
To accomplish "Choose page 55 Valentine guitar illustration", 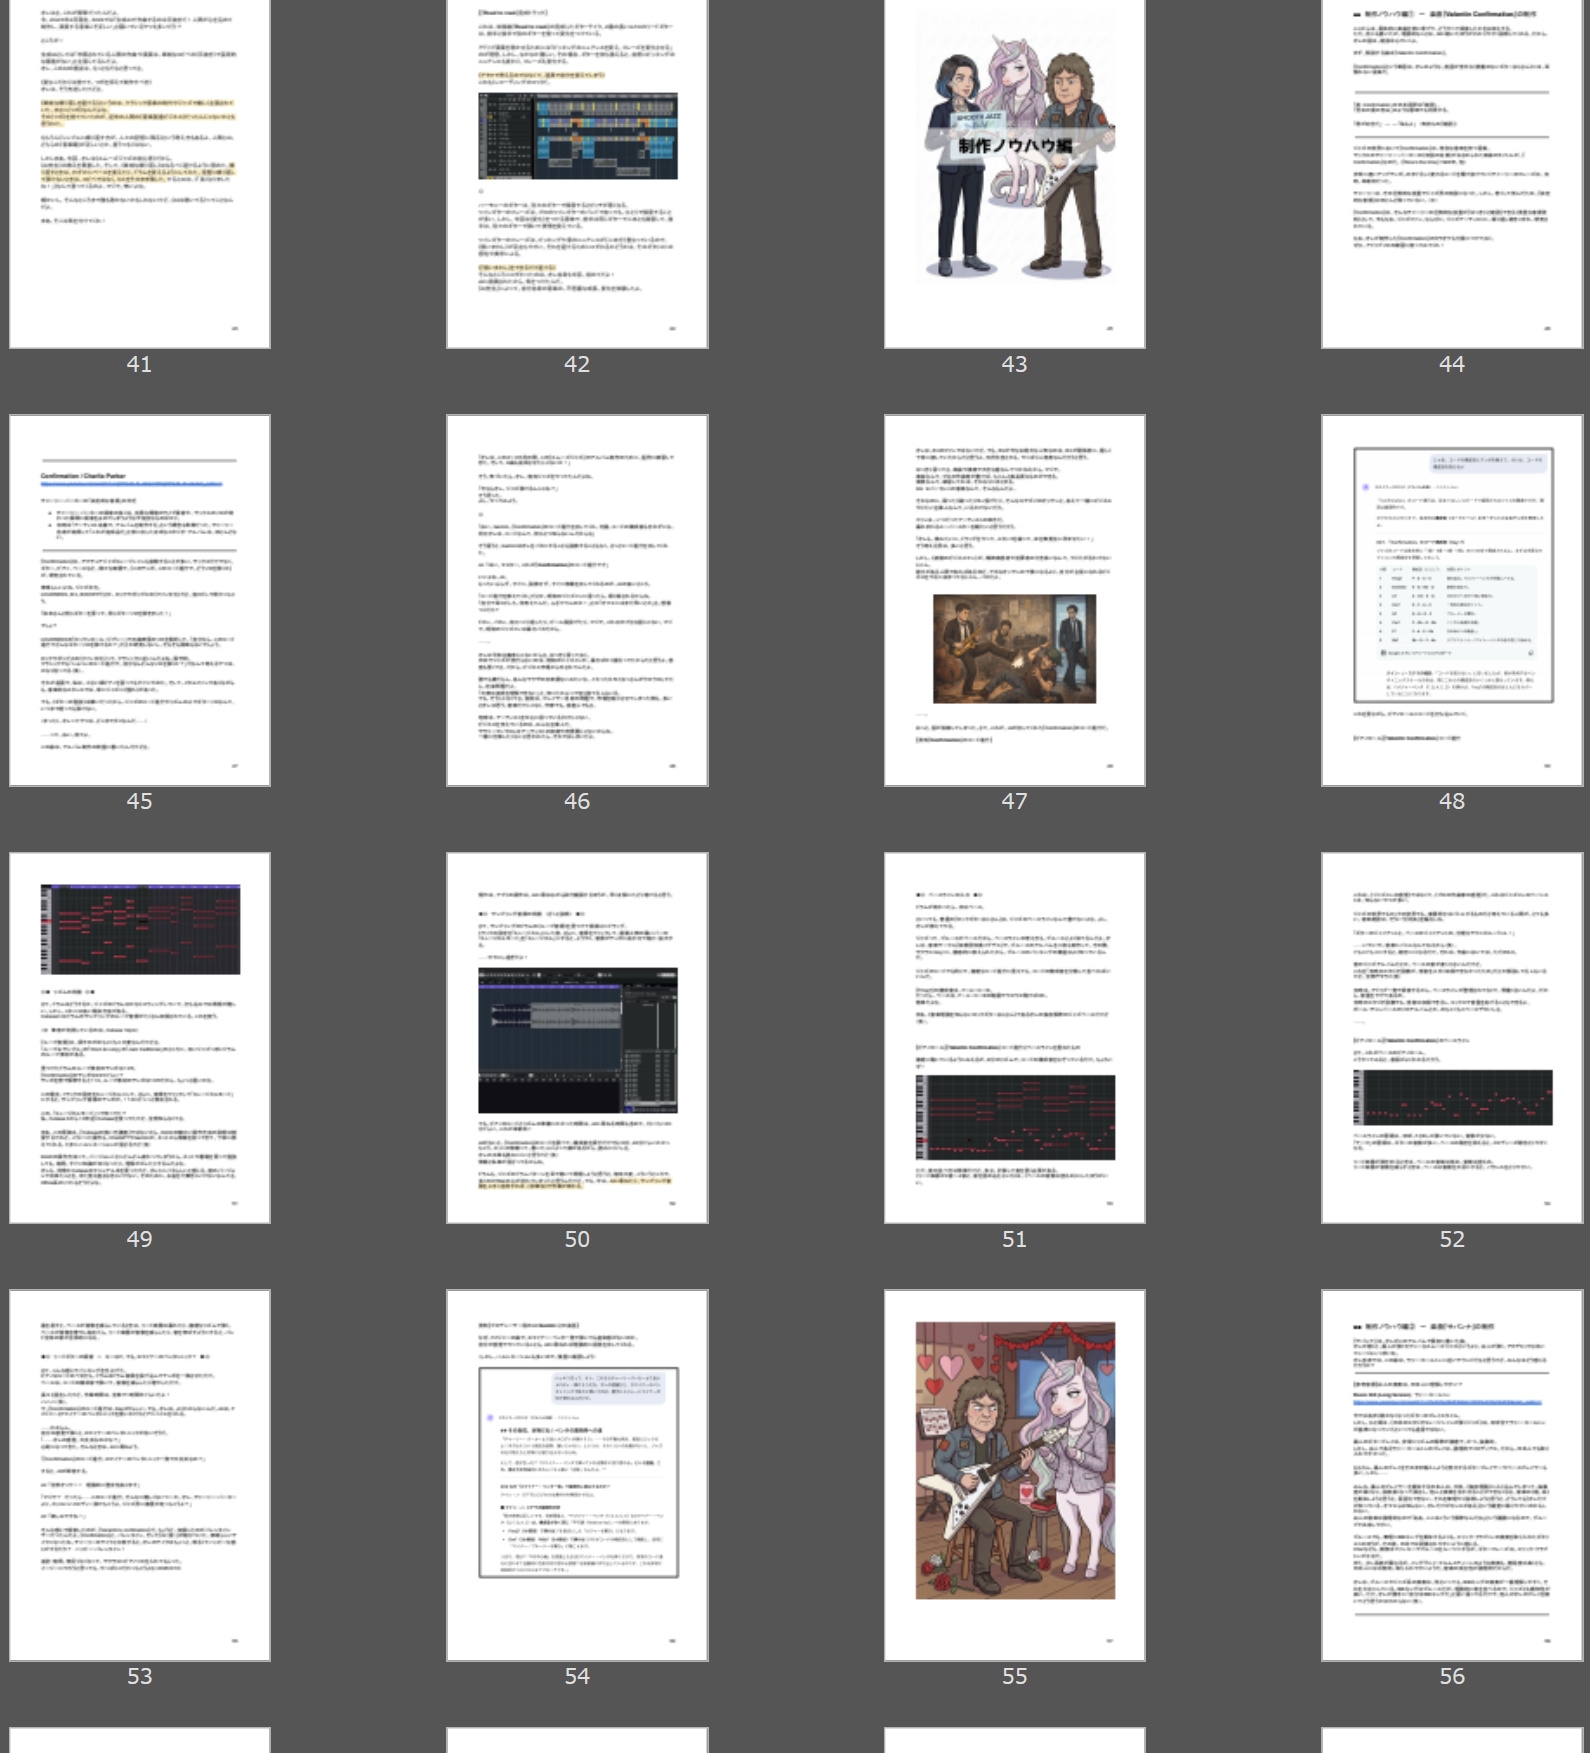I will [x=1014, y=1475].
